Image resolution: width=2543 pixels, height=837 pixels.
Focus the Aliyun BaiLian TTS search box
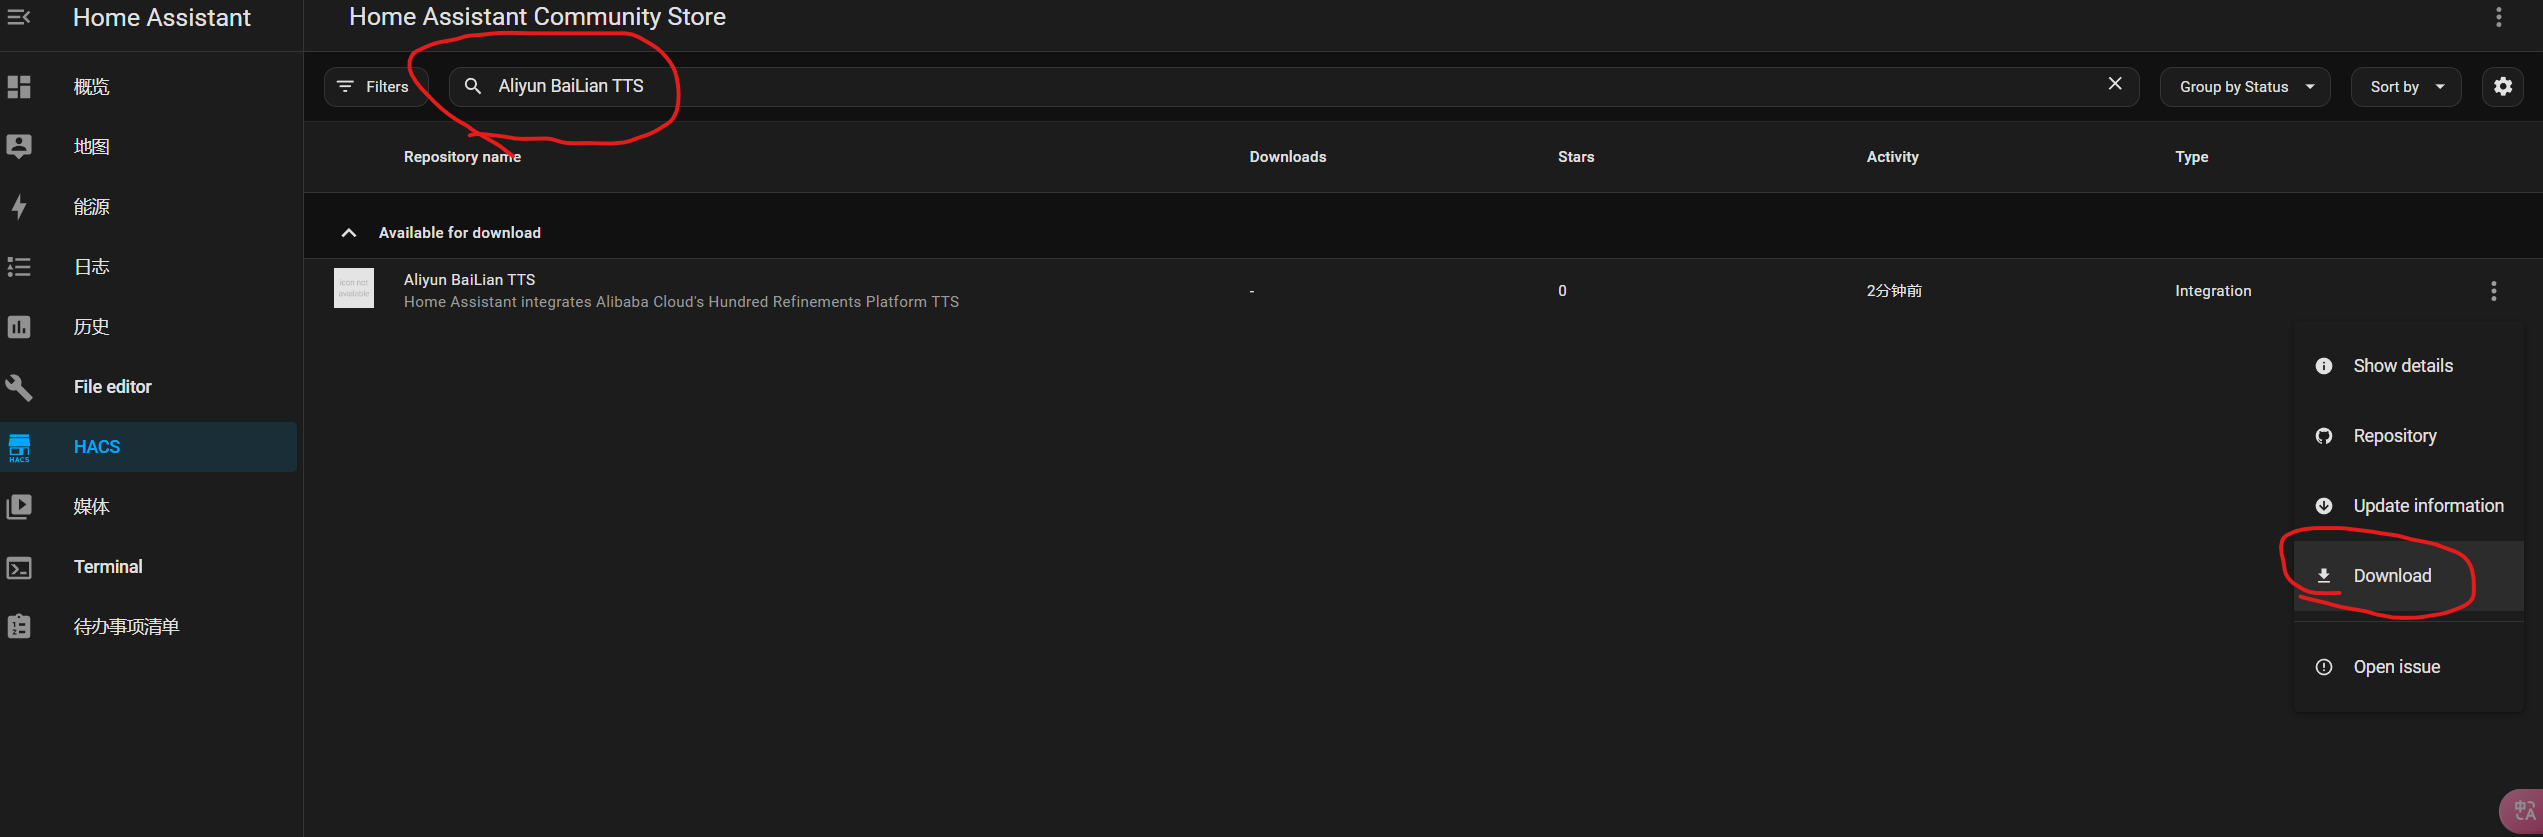[1293, 87]
